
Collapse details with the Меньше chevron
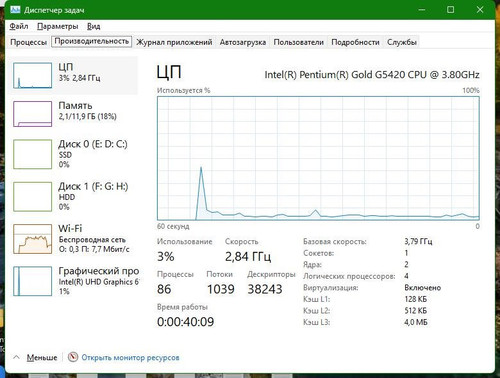coord(16,357)
